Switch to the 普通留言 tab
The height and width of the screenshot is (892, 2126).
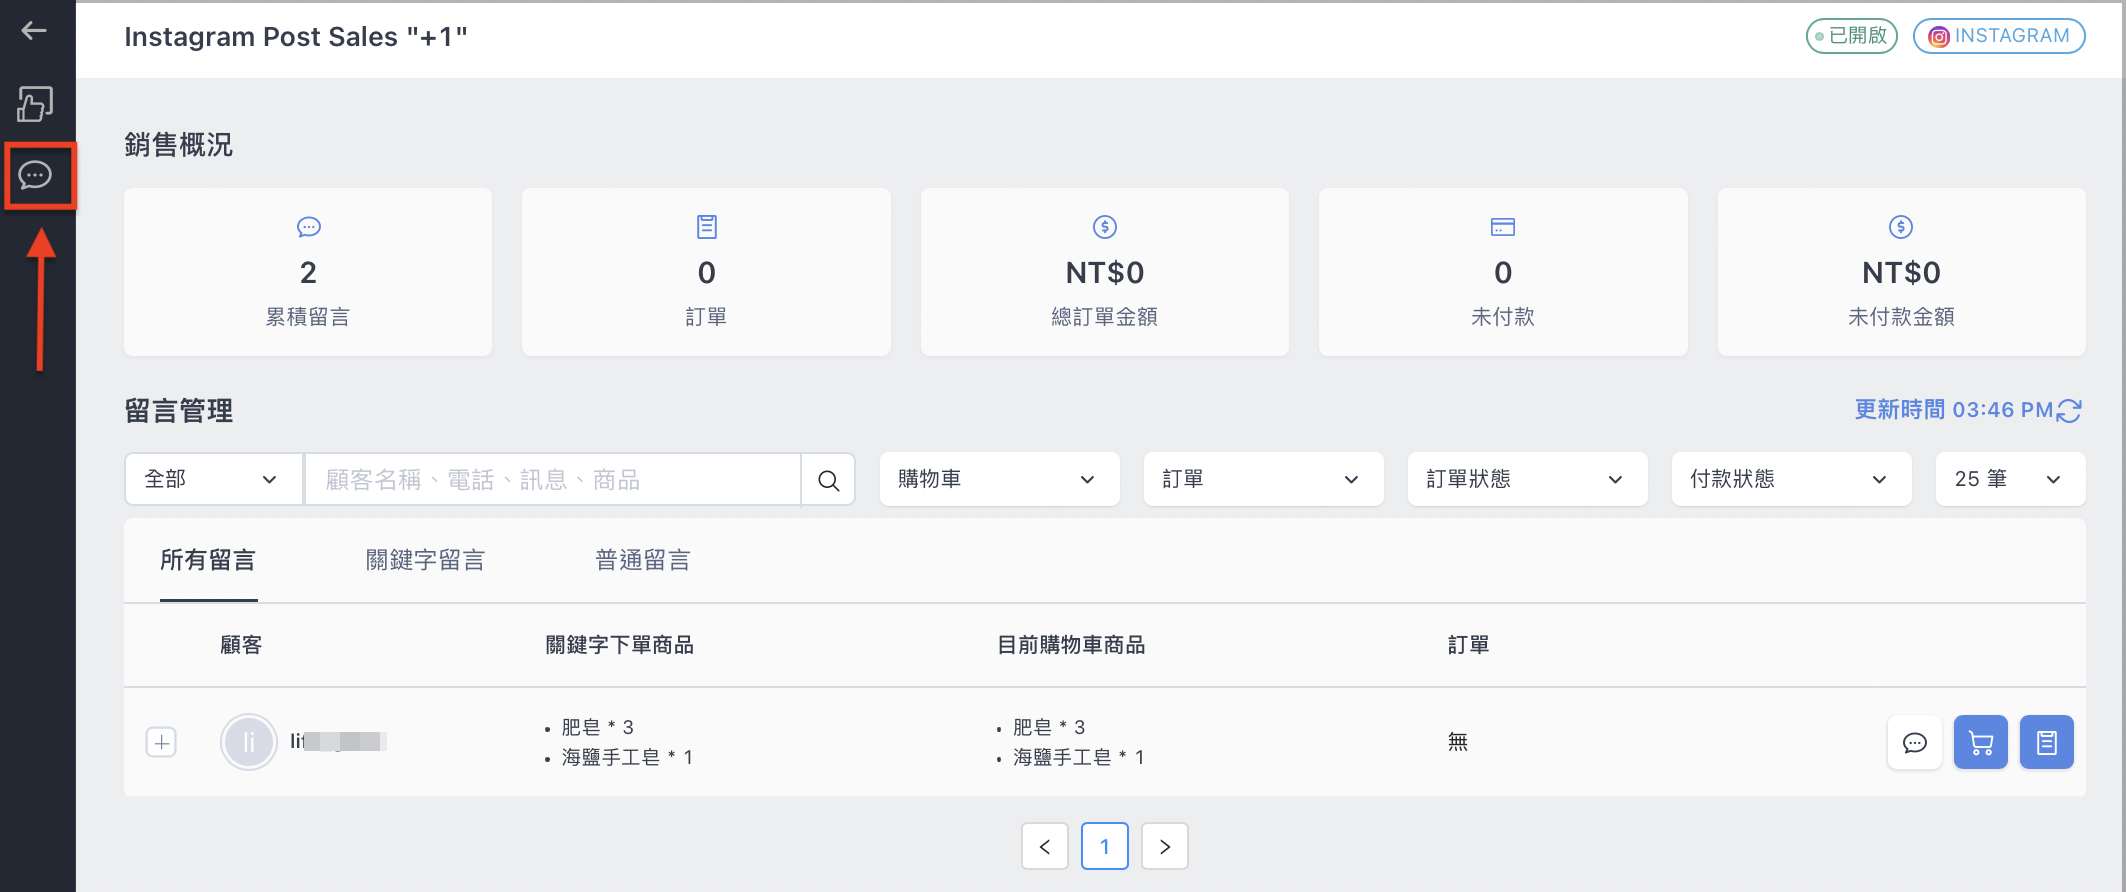pyautogui.click(x=642, y=560)
